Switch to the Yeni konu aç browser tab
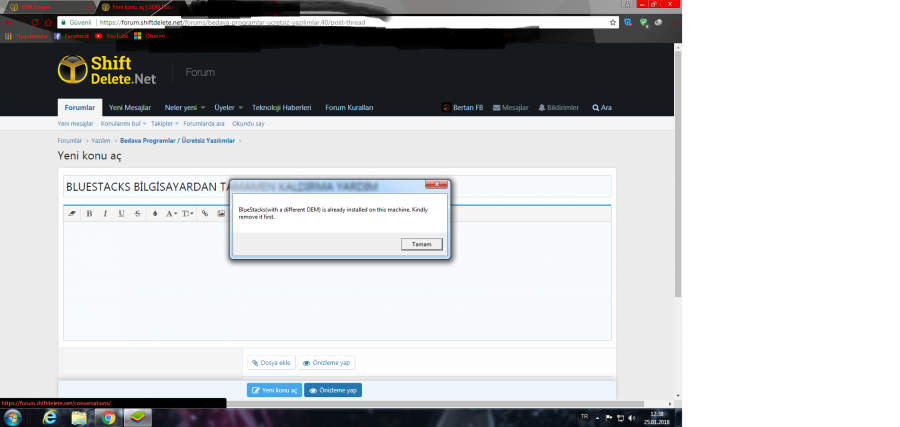Viewport: 900px width, 427px height. point(141,7)
